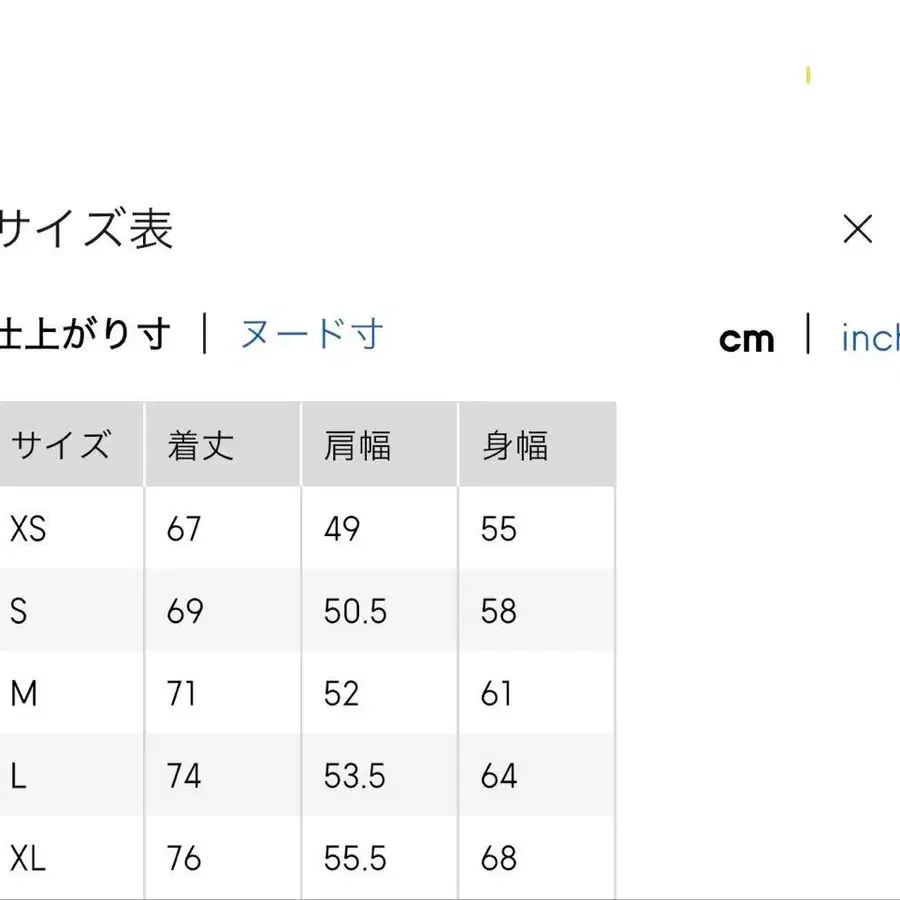Image resolution: width=900 pixels, height=900 pixels.
Task: Switch measurements to ヌード寸 view
Action: tap(310, 335)
